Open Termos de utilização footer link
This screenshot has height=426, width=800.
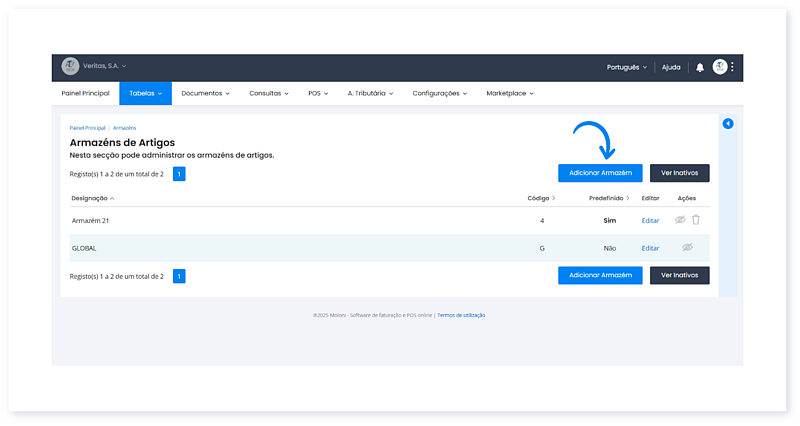(461, 315)
